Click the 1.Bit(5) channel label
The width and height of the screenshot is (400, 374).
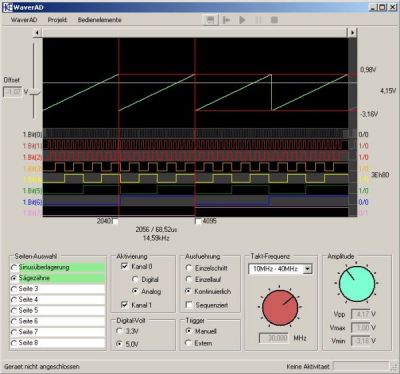[32, 191]
